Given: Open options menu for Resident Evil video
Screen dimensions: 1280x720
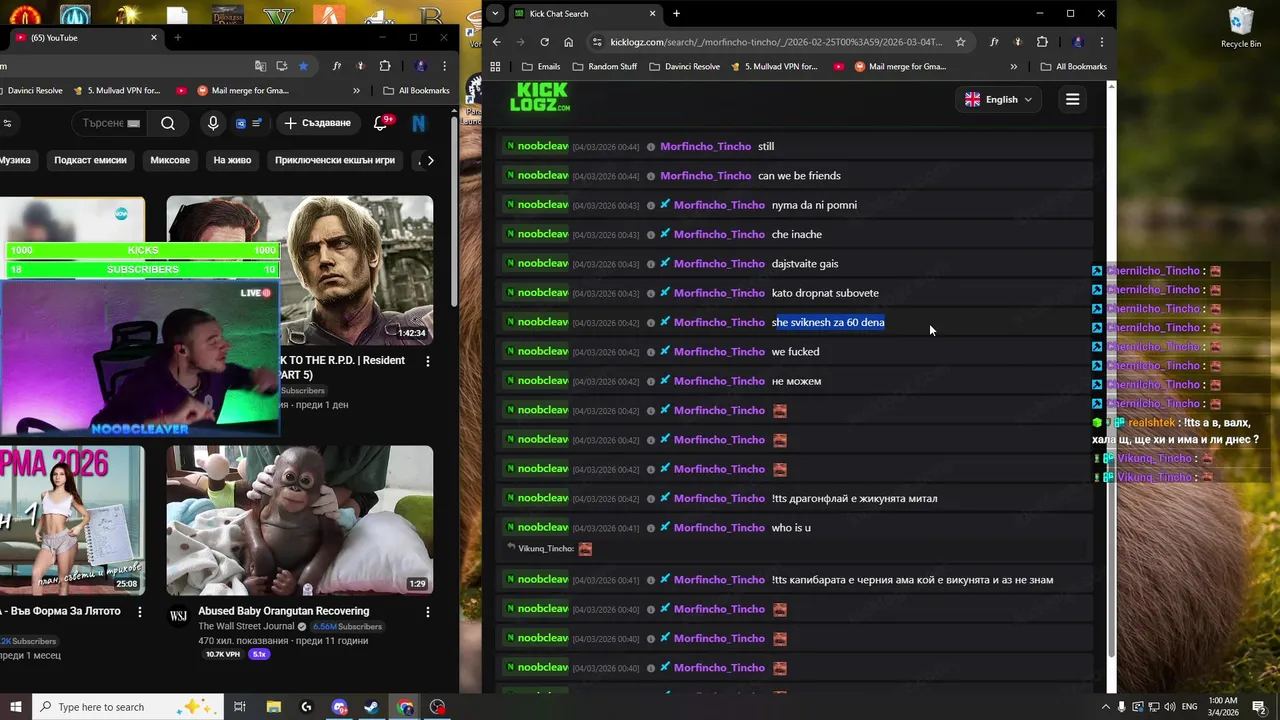Looking at the screenshot, I should tap(428, 361).
